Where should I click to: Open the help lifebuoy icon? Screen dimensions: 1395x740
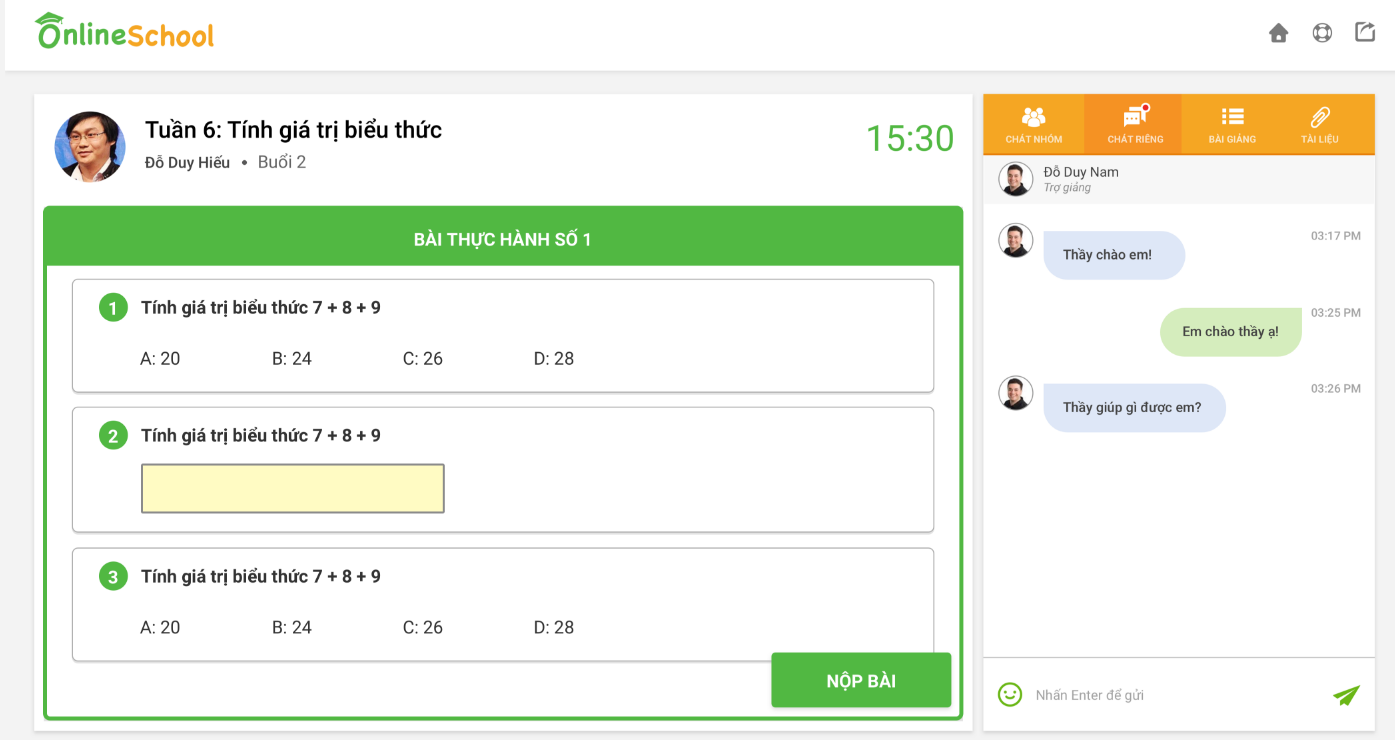click(1322, 33)
